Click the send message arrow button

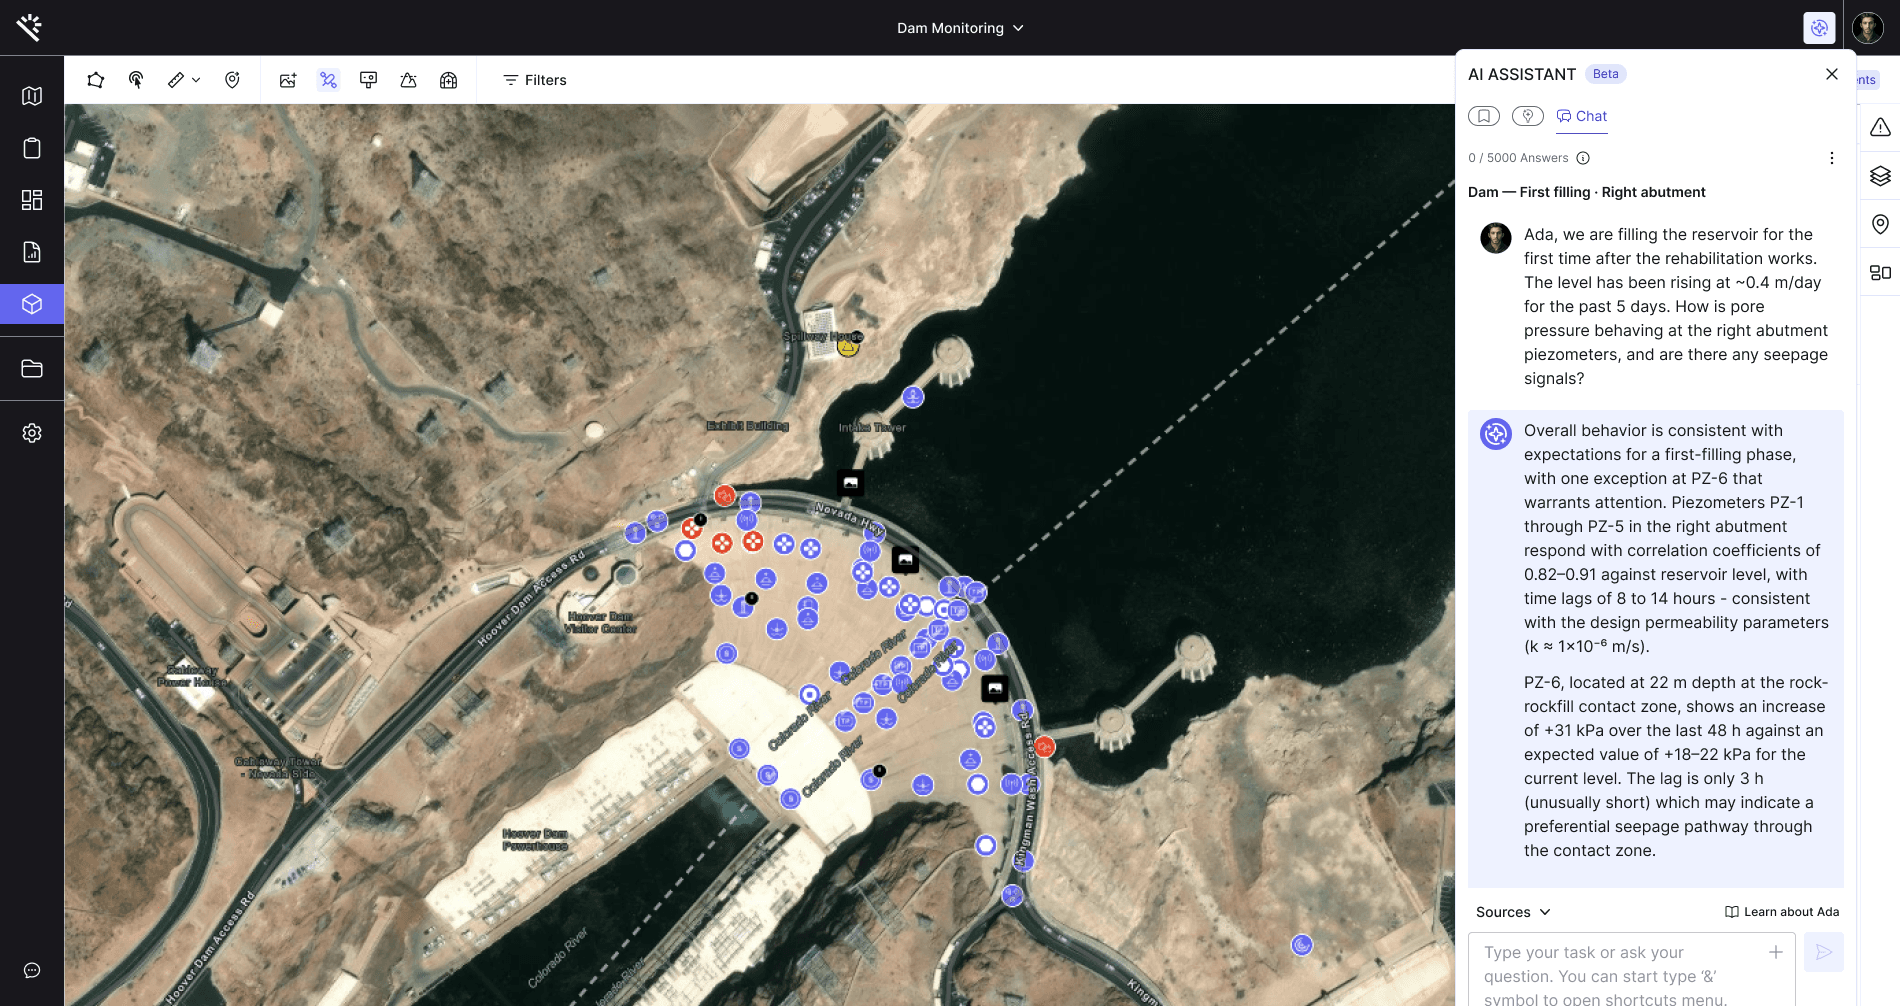click(x=1824, y=952)
